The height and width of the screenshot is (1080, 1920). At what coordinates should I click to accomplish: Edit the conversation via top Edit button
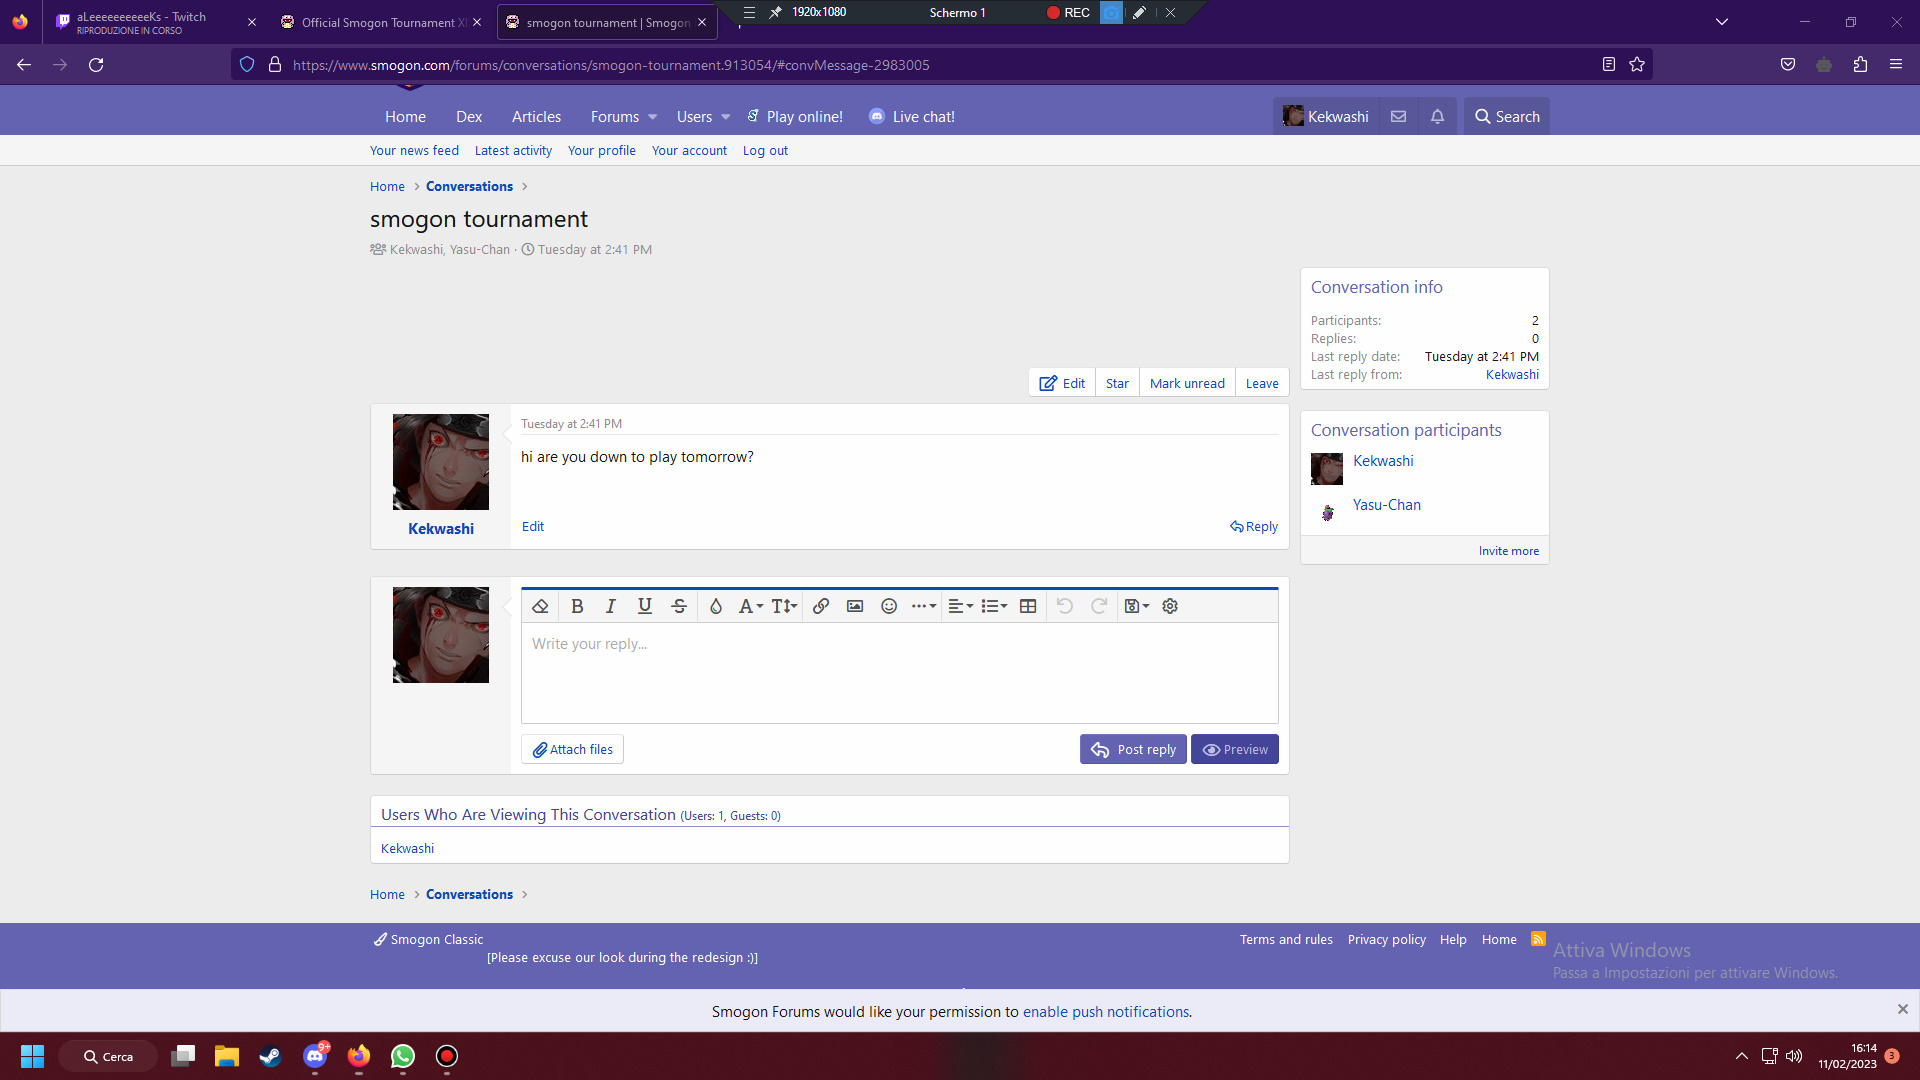(x=1062, y=383)
